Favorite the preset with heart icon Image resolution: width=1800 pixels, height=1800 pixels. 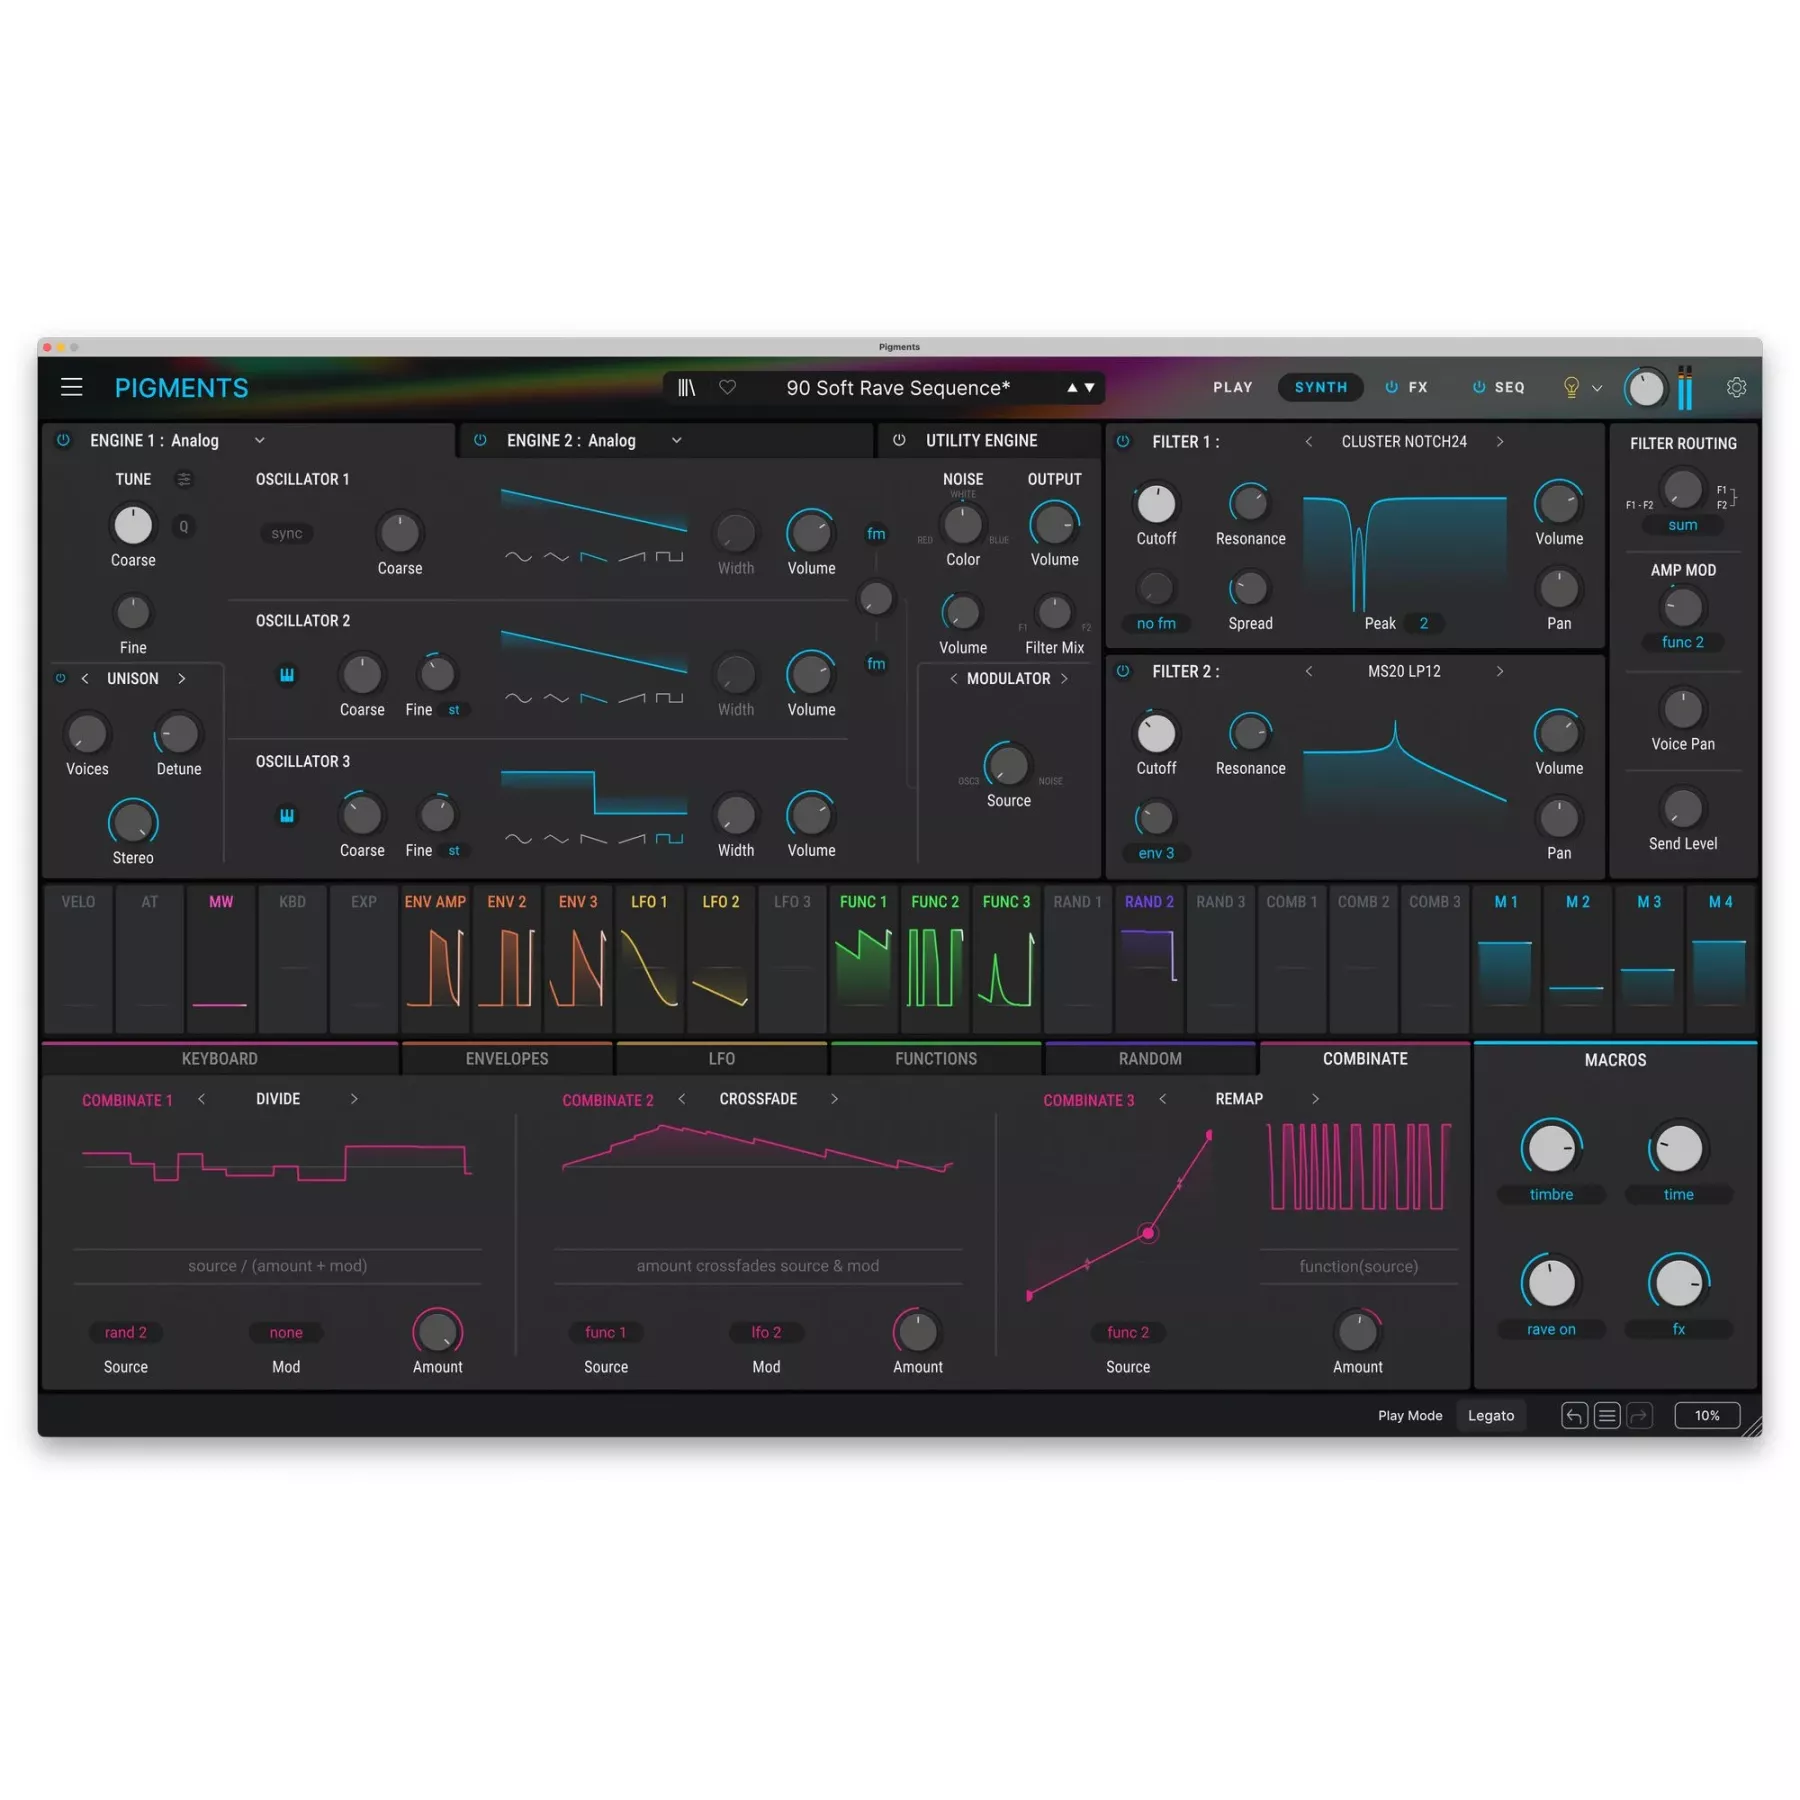(727, 387)
